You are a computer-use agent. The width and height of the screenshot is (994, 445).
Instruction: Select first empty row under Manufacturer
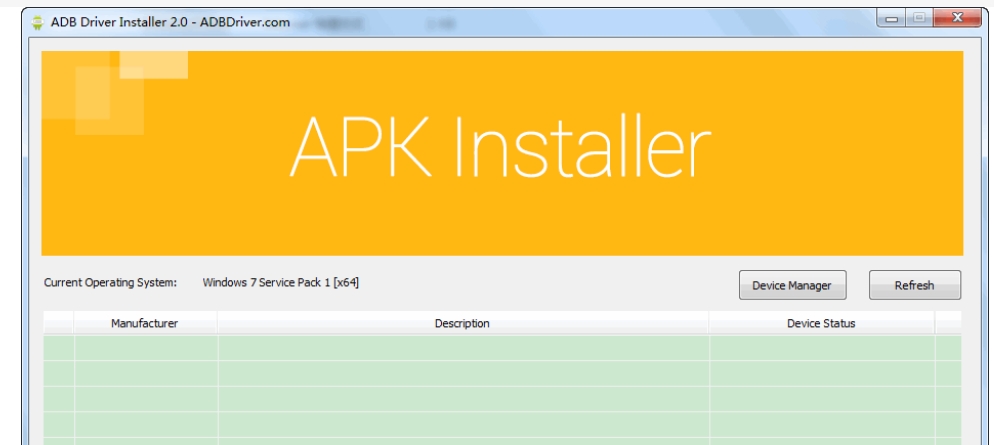coord(145,348)
